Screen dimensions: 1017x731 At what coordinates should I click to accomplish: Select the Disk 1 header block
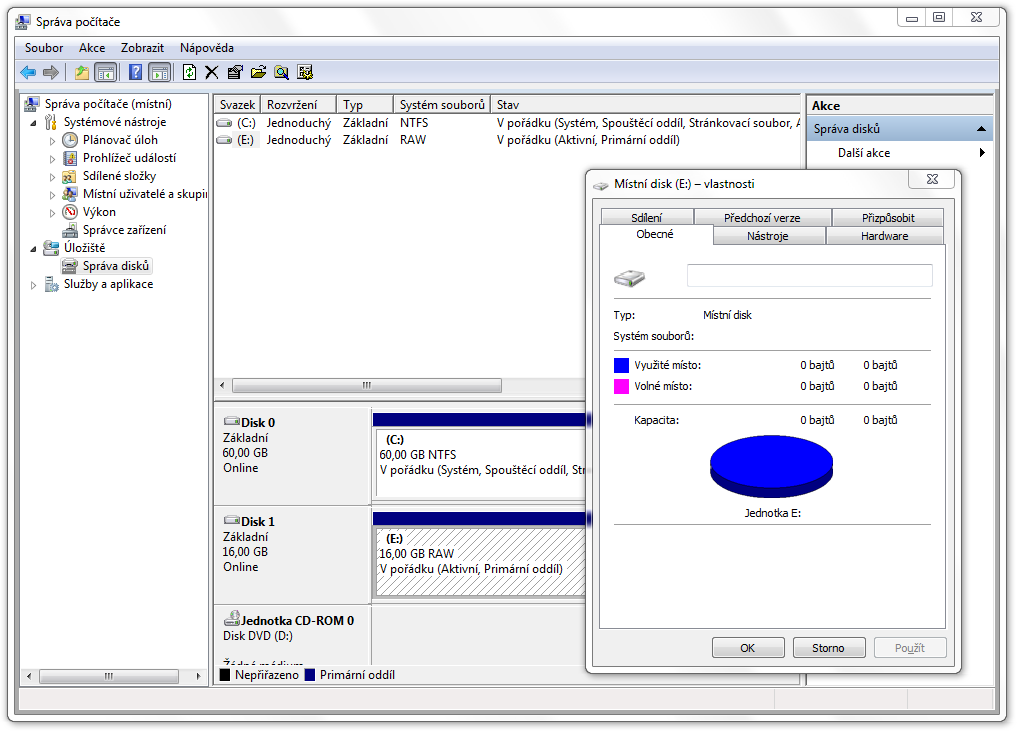(x=293, y=555)
